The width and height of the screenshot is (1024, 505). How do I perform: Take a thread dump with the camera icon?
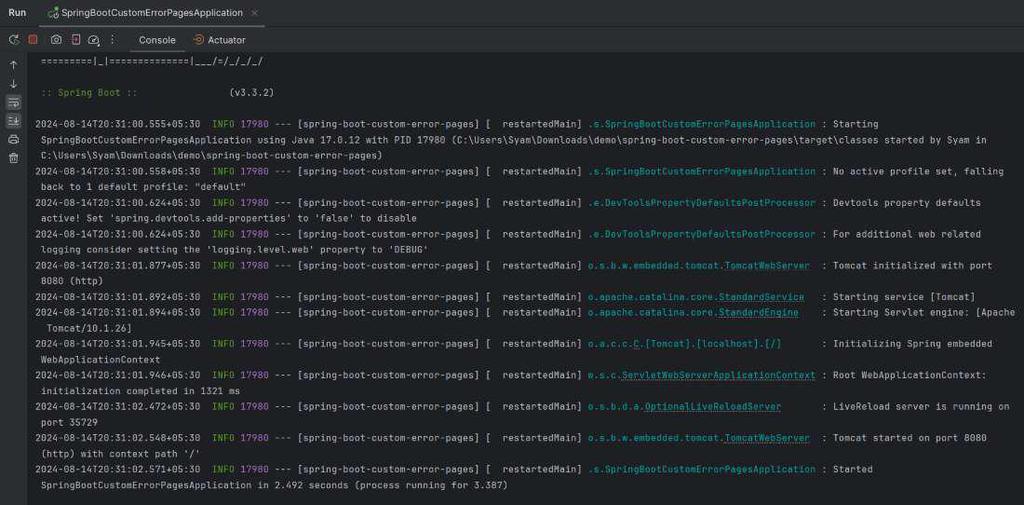pyautogui.click(x=56, y=40)
